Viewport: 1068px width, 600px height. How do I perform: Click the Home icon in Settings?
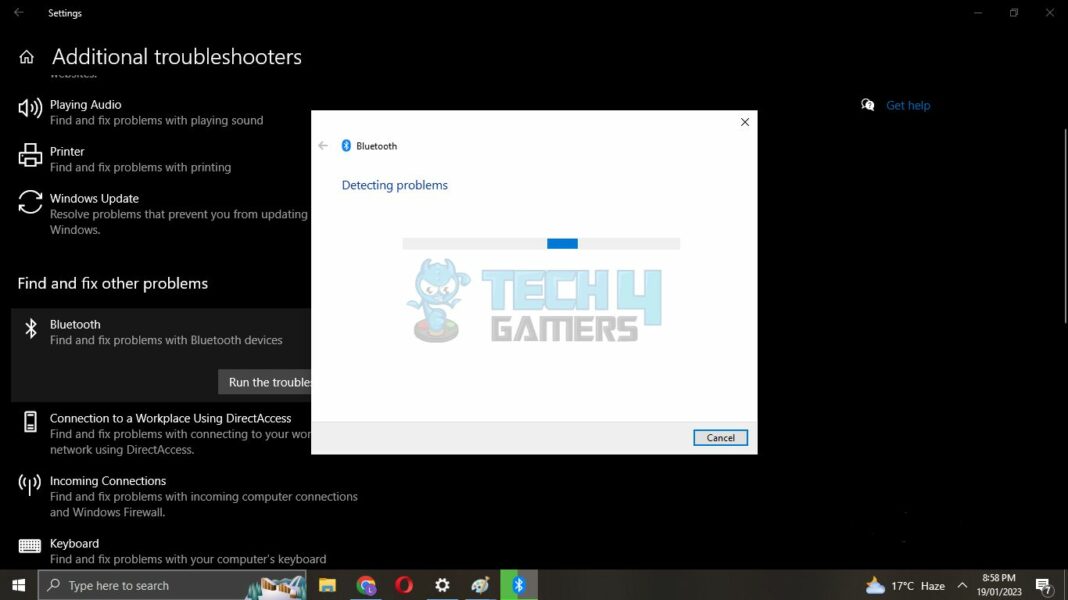pos(25,56)
